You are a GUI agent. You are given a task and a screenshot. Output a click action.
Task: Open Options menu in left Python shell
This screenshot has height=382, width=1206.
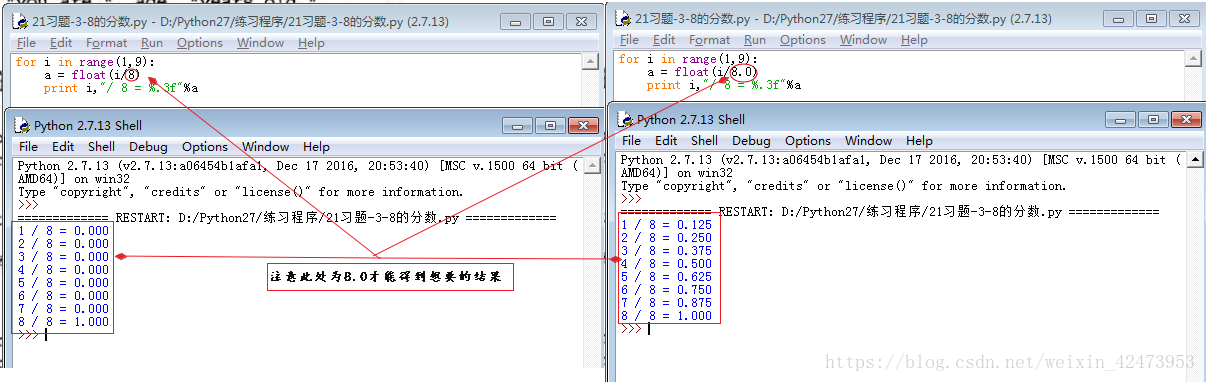pos(205,147)
